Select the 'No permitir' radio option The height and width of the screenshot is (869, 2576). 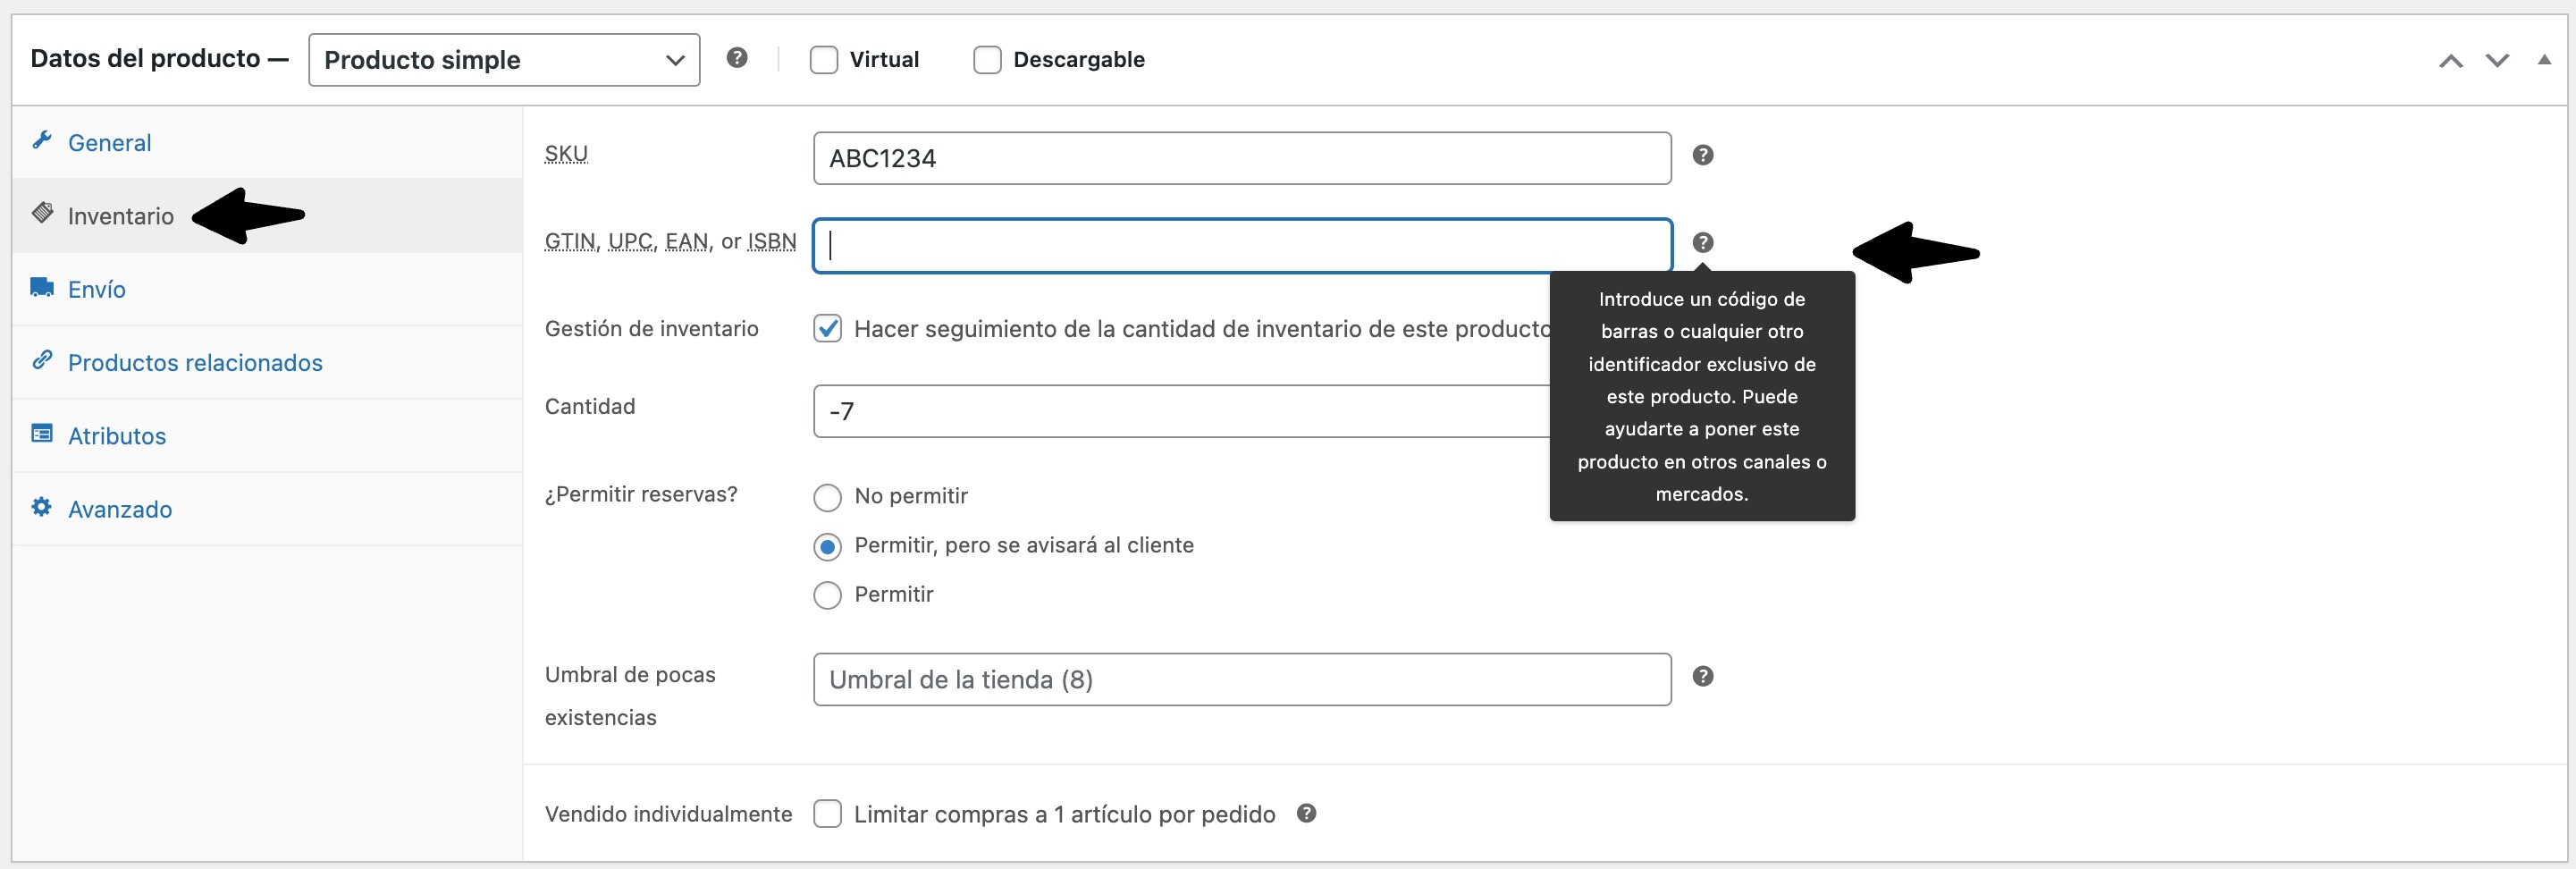tap(828, 497)
